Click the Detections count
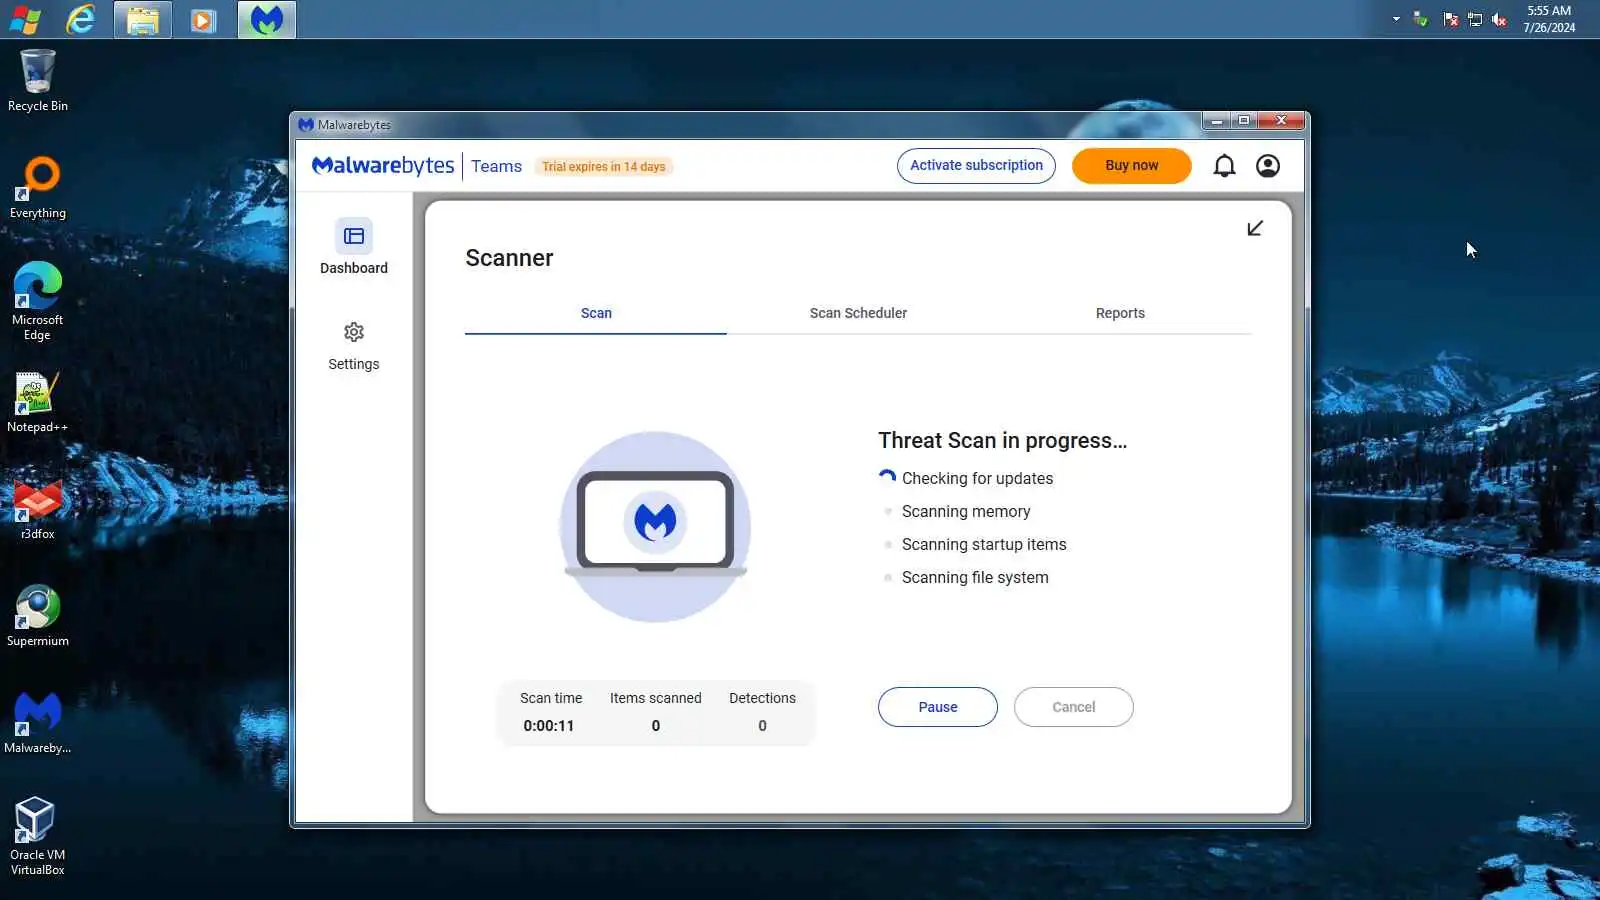Image resolution: width=1600 pixels, height=900 pixels. coord(762,726)
